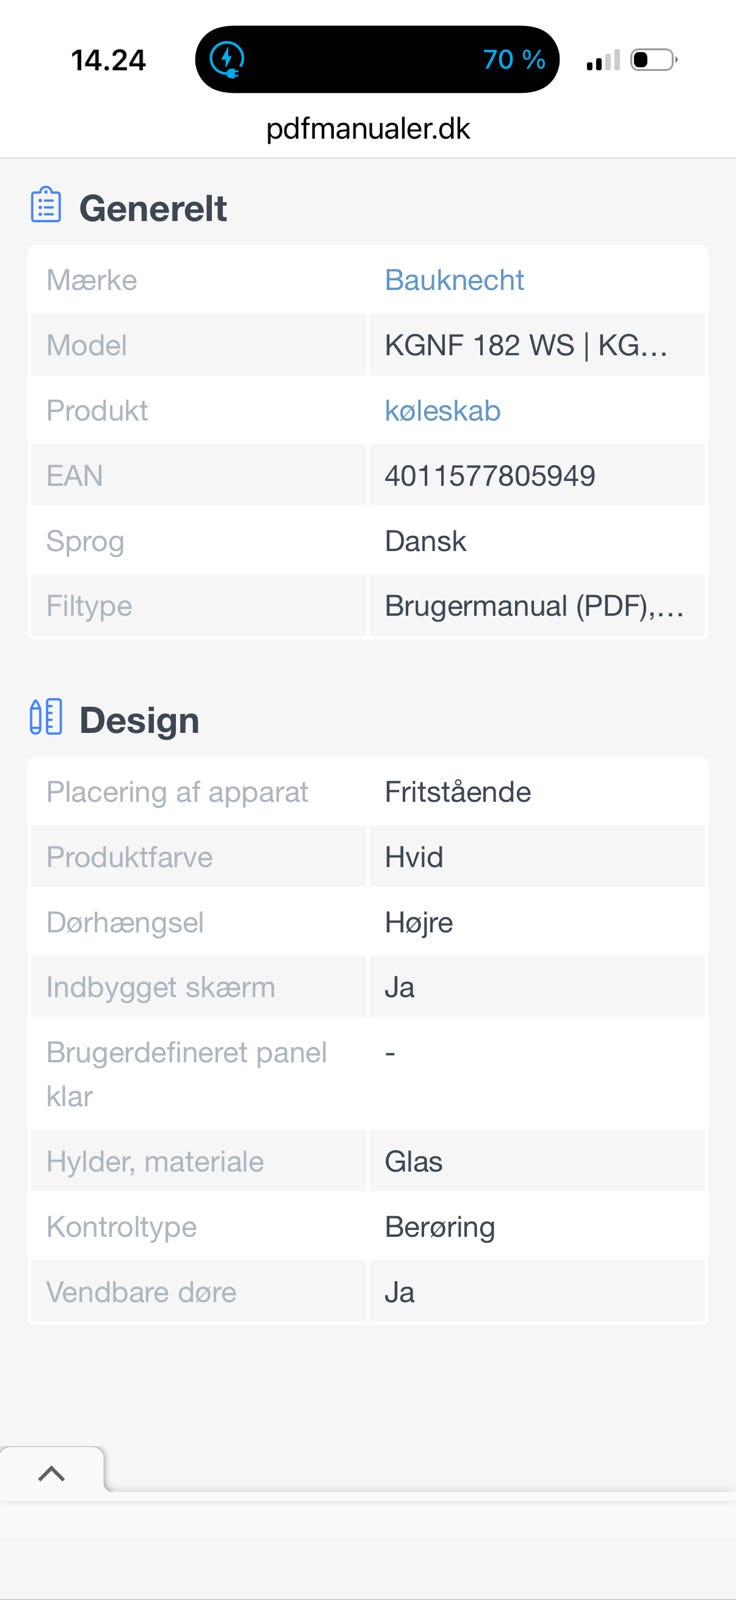Tap the charging bolt icon in Dynamic Island
This screenshot has height=1600, width=736.
pyautogui.click(x=227, y=59)
